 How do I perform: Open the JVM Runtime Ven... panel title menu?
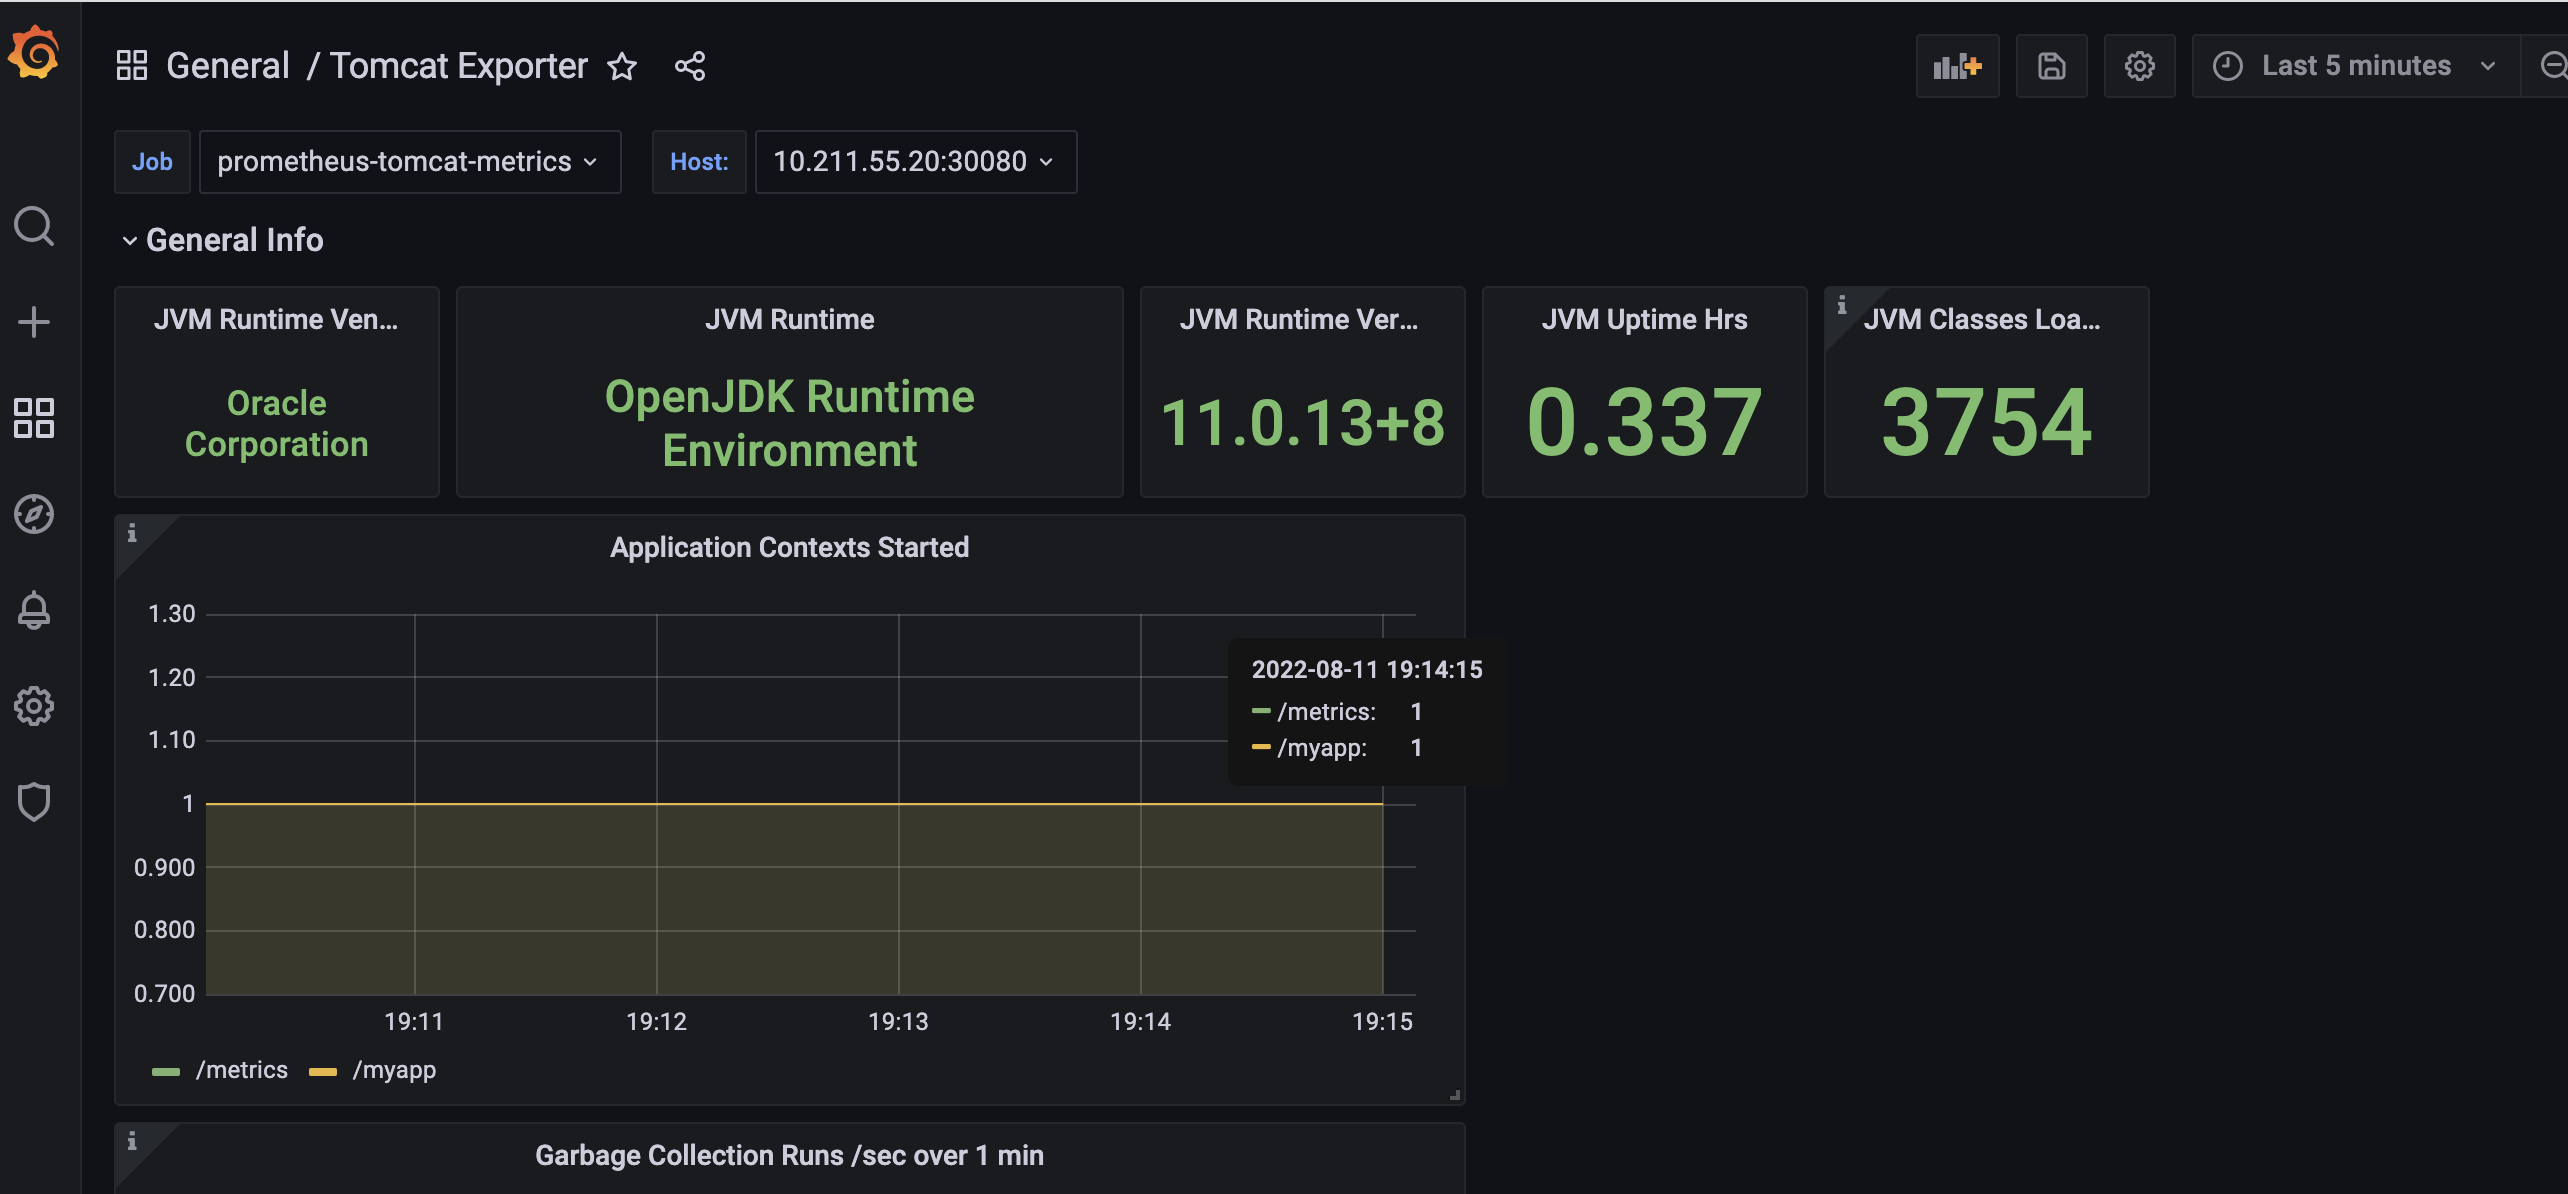pos(276,320)
